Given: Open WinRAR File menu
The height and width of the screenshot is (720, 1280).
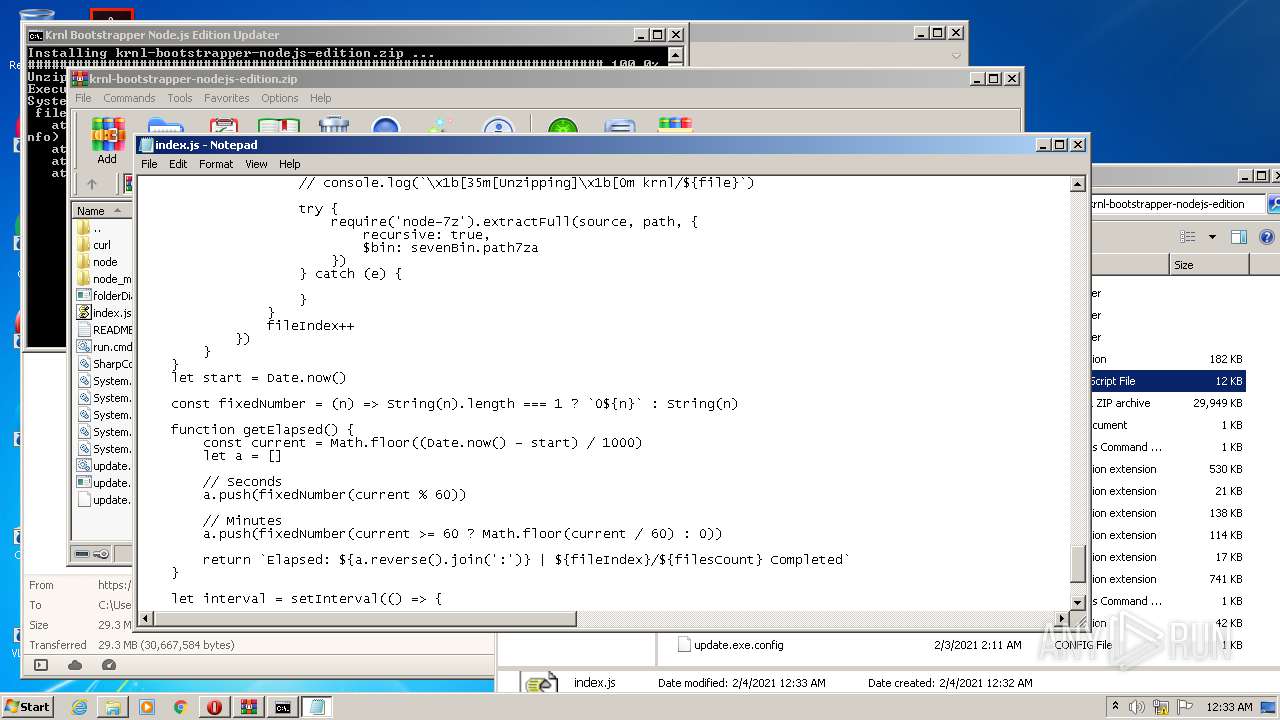Looking at the screenshot, I should tap(83, 98).
